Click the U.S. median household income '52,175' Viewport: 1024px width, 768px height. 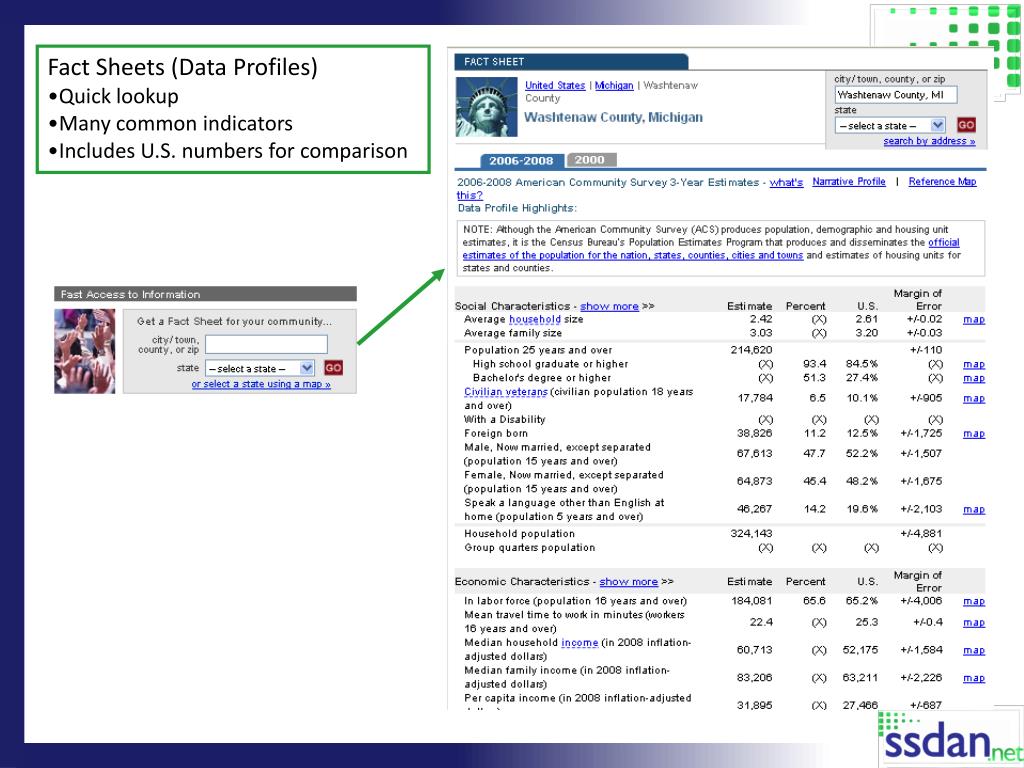860,650
